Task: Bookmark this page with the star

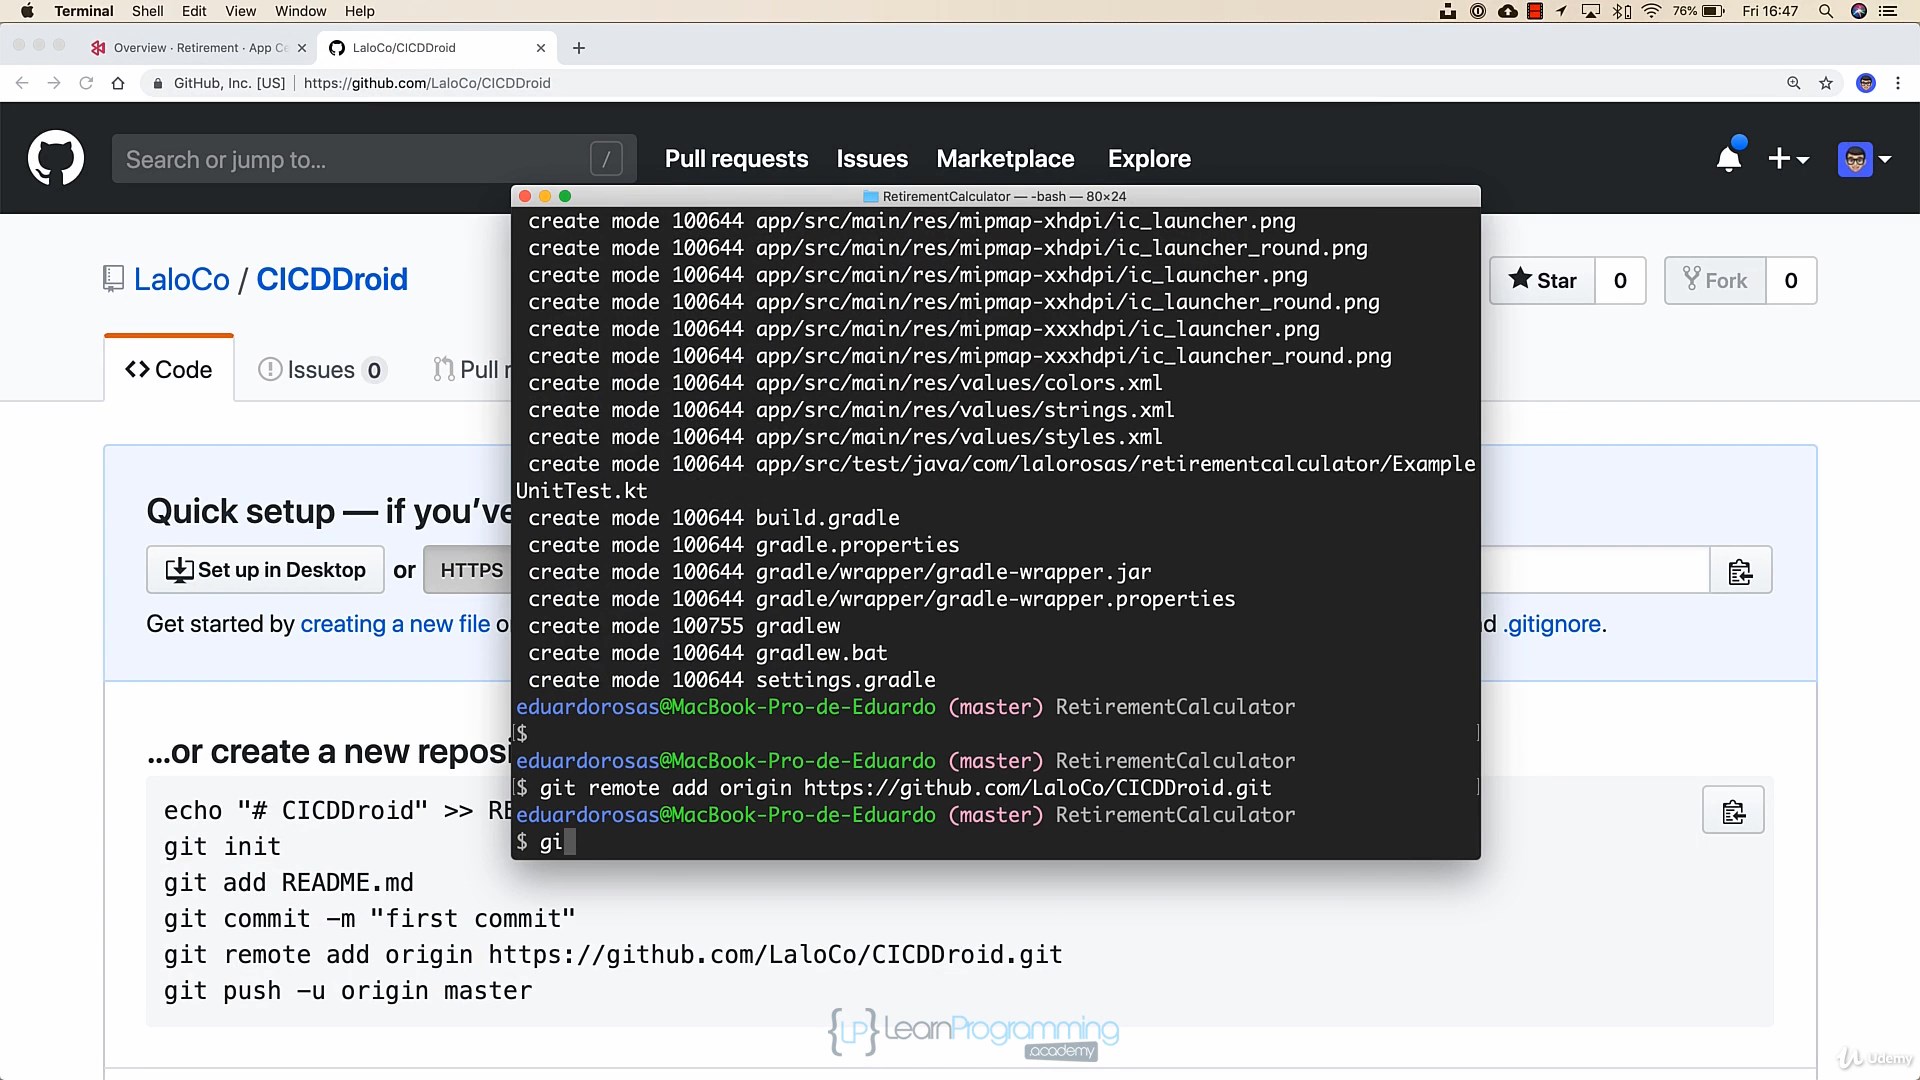Action: point(1826,83)
